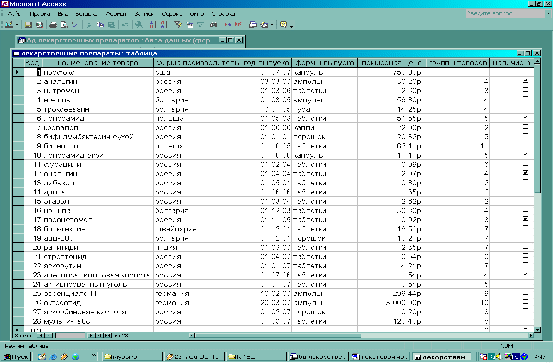Viewport: 554px width, 363px height.
Task: Click the Paste clipboard icon
Action: tap(111, 25)
